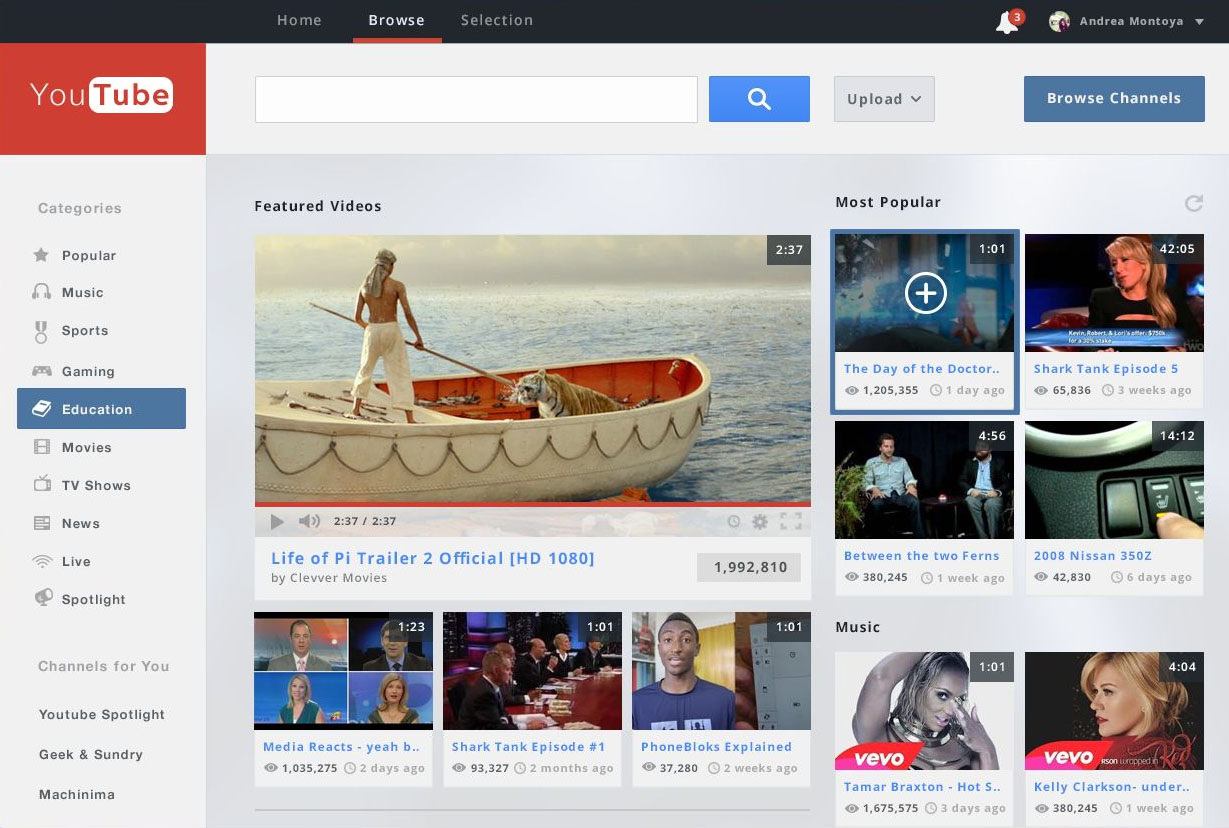Image resolution: width=1229 pixels, height=828 pixels.
Task: Mute the featured video volume
Action: [309, 521]
